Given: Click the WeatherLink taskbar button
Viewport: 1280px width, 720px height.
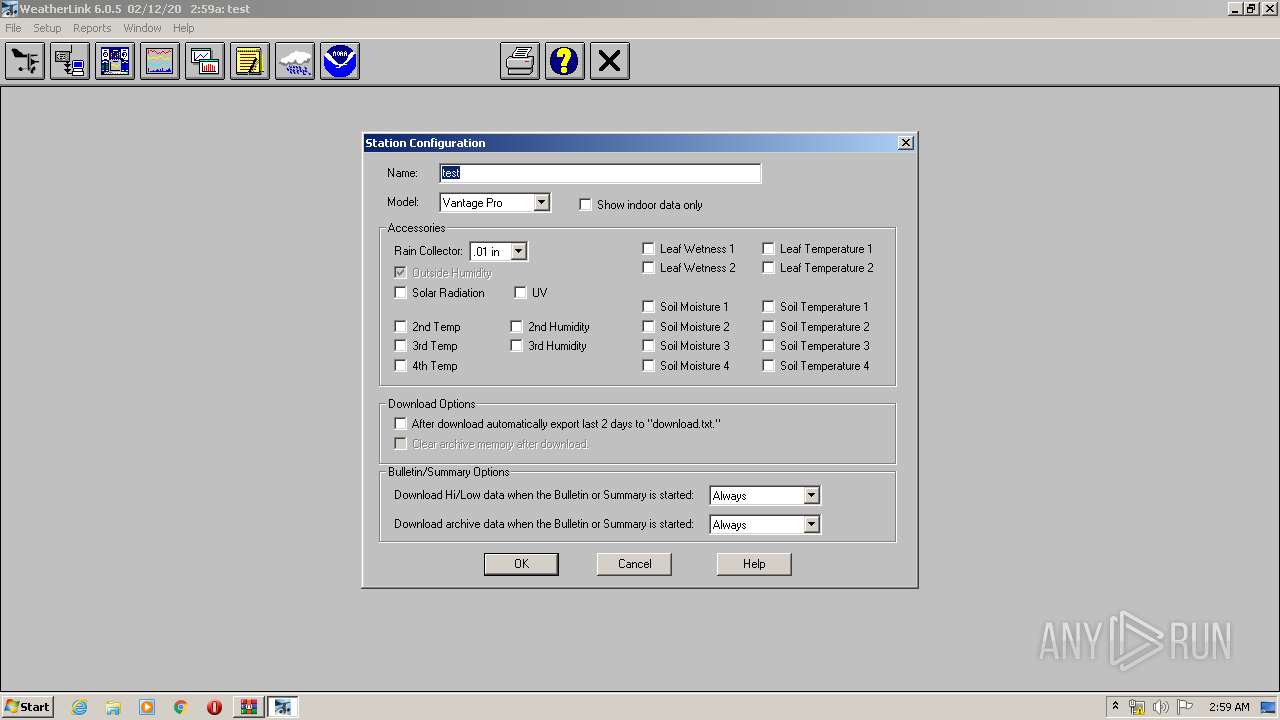Looking at the screenshot, I should click(282, 707).
